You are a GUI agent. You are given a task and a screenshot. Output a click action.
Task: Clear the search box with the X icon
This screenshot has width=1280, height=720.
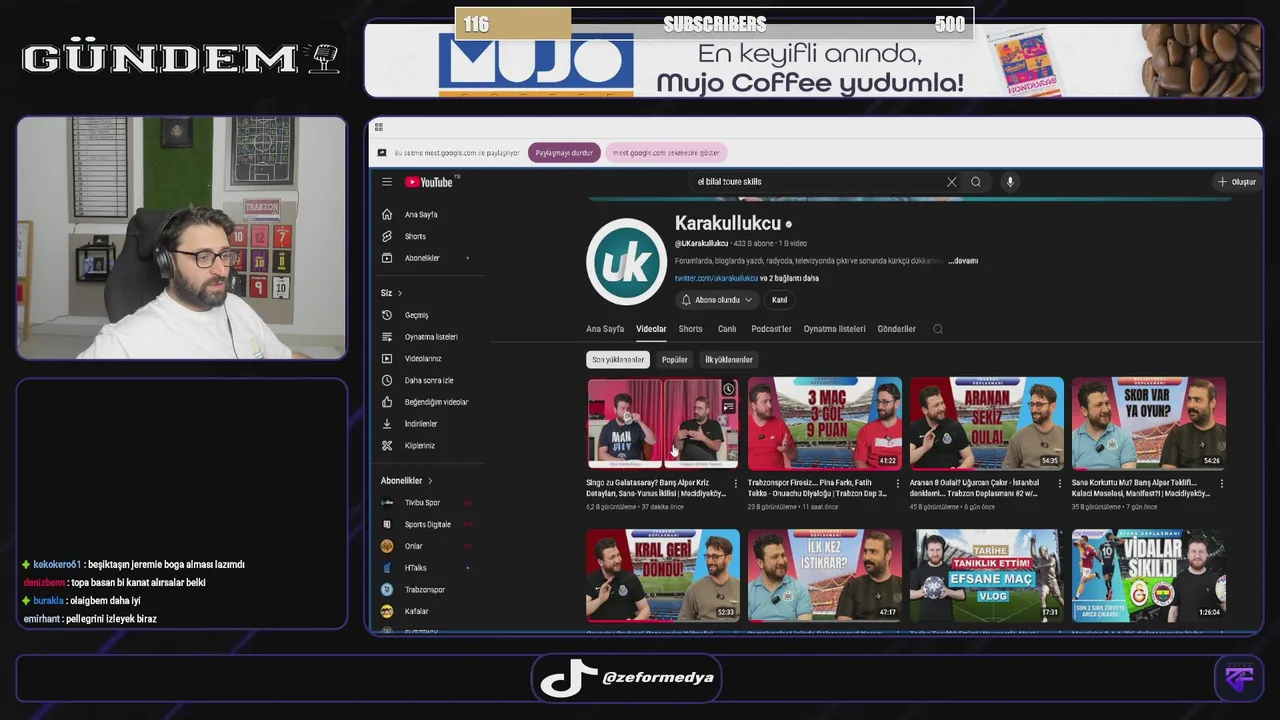tap(951, 182)
